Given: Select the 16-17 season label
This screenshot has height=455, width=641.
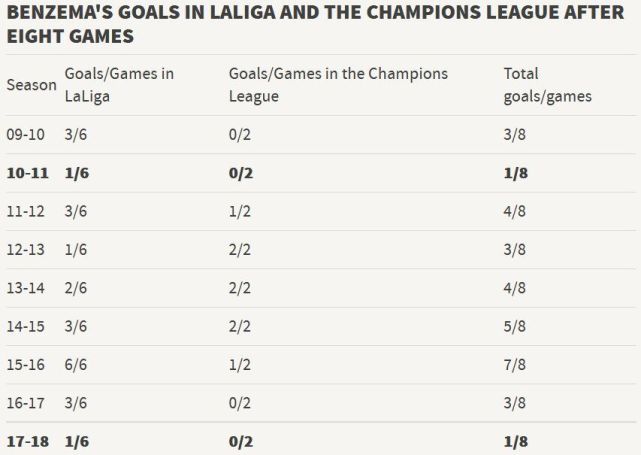Looking at the screenshot, I should pyautogui.click(x=26, y=404).
